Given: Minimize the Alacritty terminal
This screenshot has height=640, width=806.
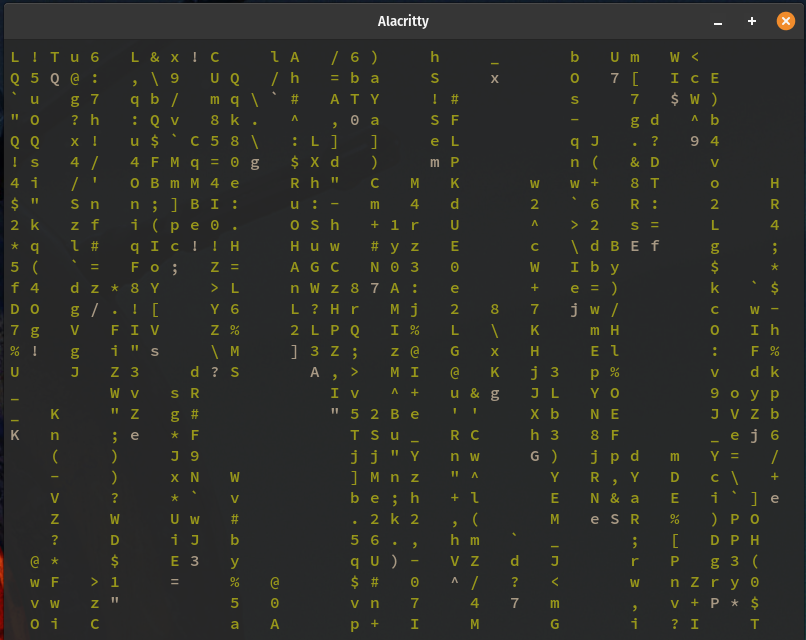Looking at the screenshot, I should pos(717,20).
